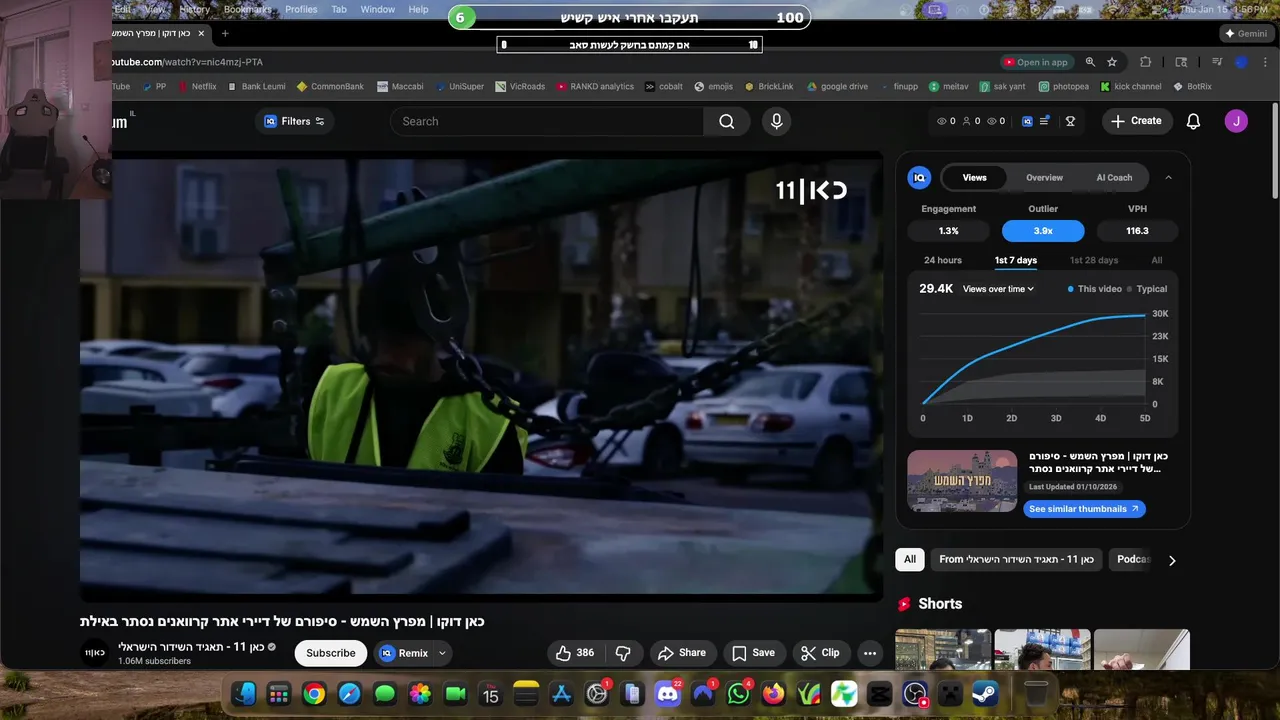1280x720 pixels.
Task: Open the Finder dock icon
Action: coord(244,693)
